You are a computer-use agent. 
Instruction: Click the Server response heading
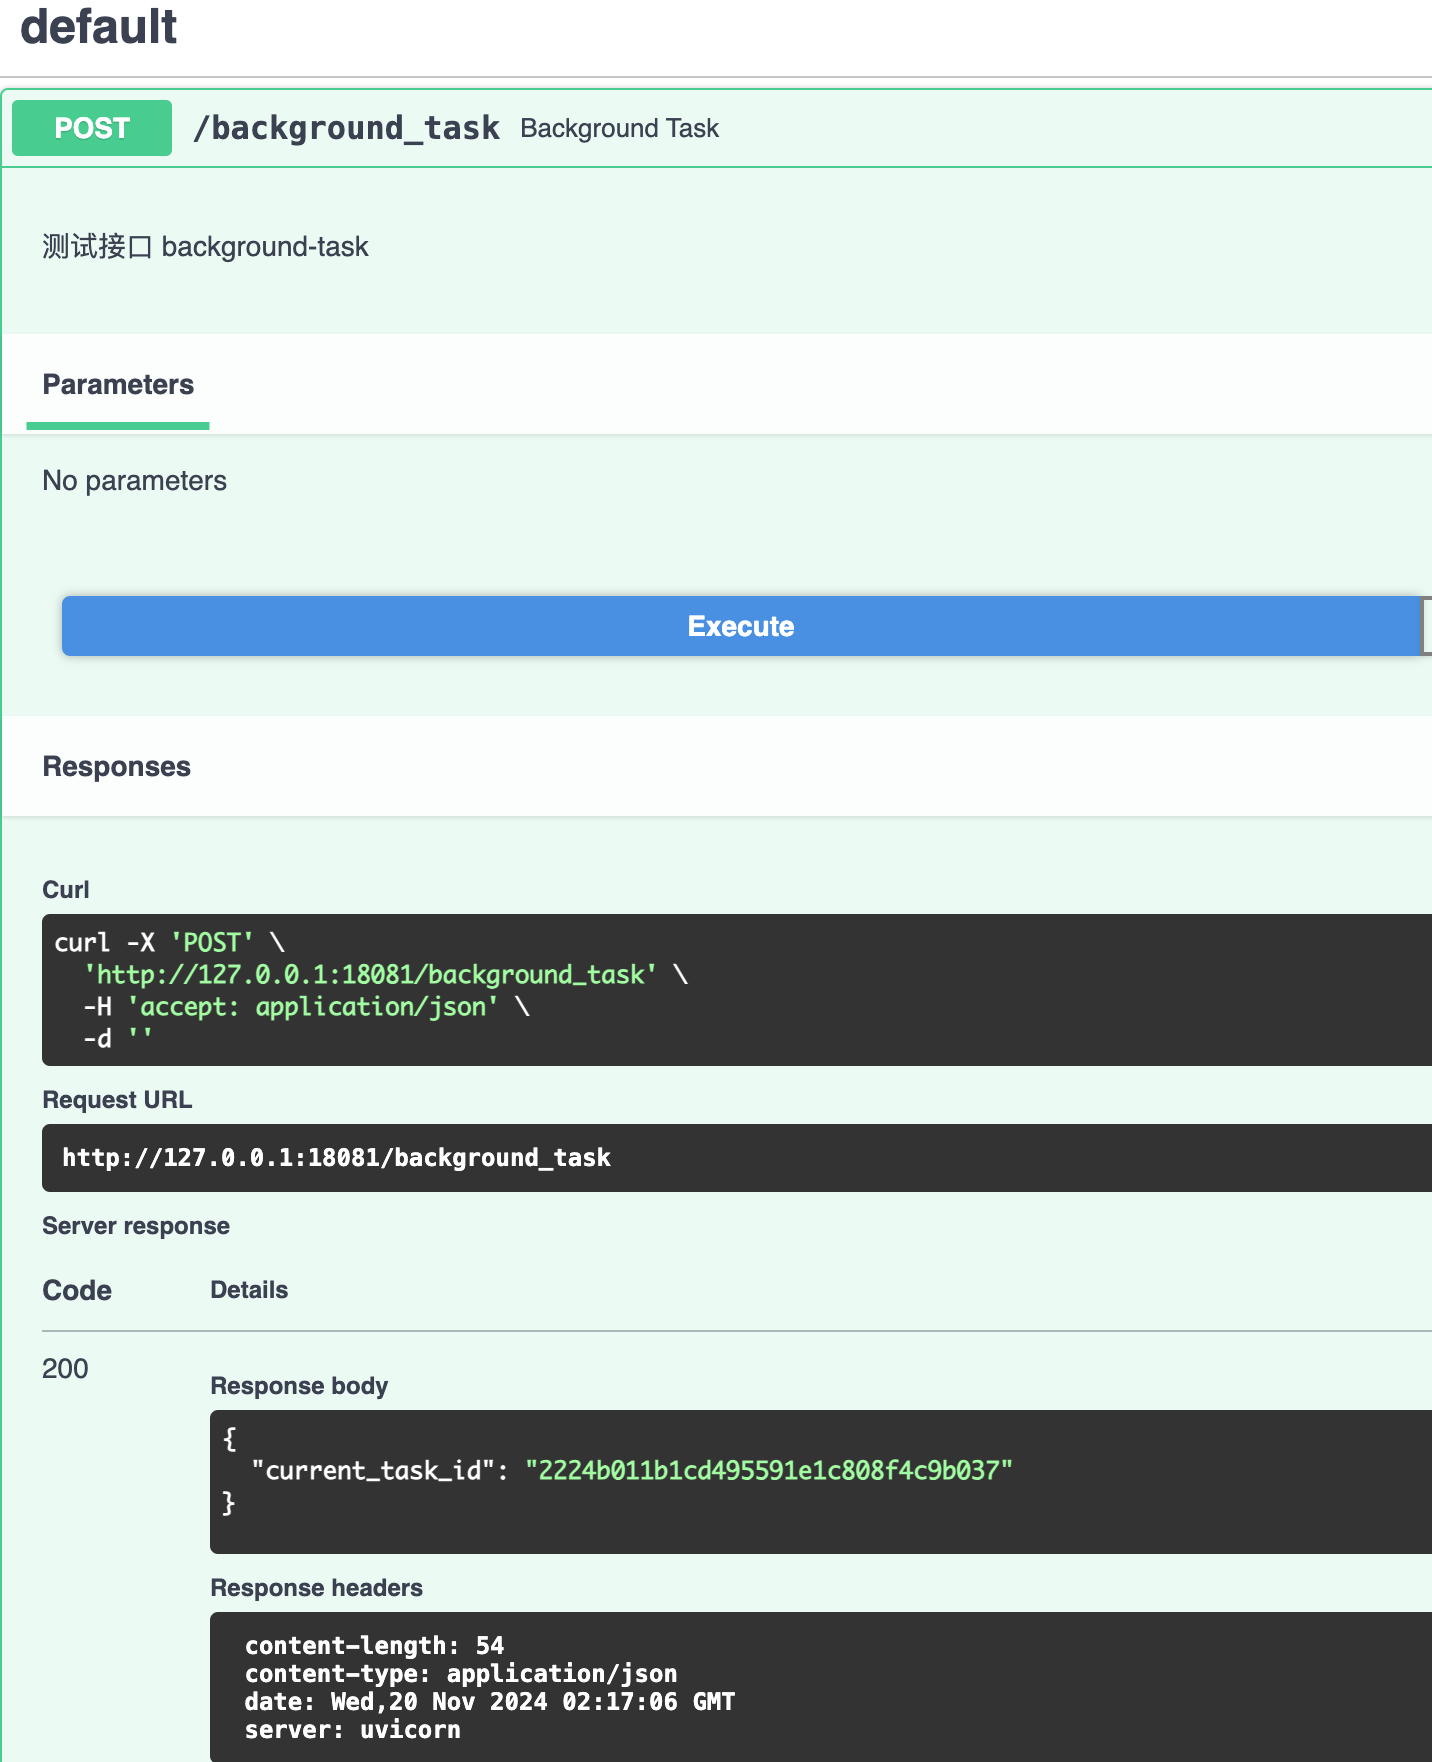pos(136,1226)
